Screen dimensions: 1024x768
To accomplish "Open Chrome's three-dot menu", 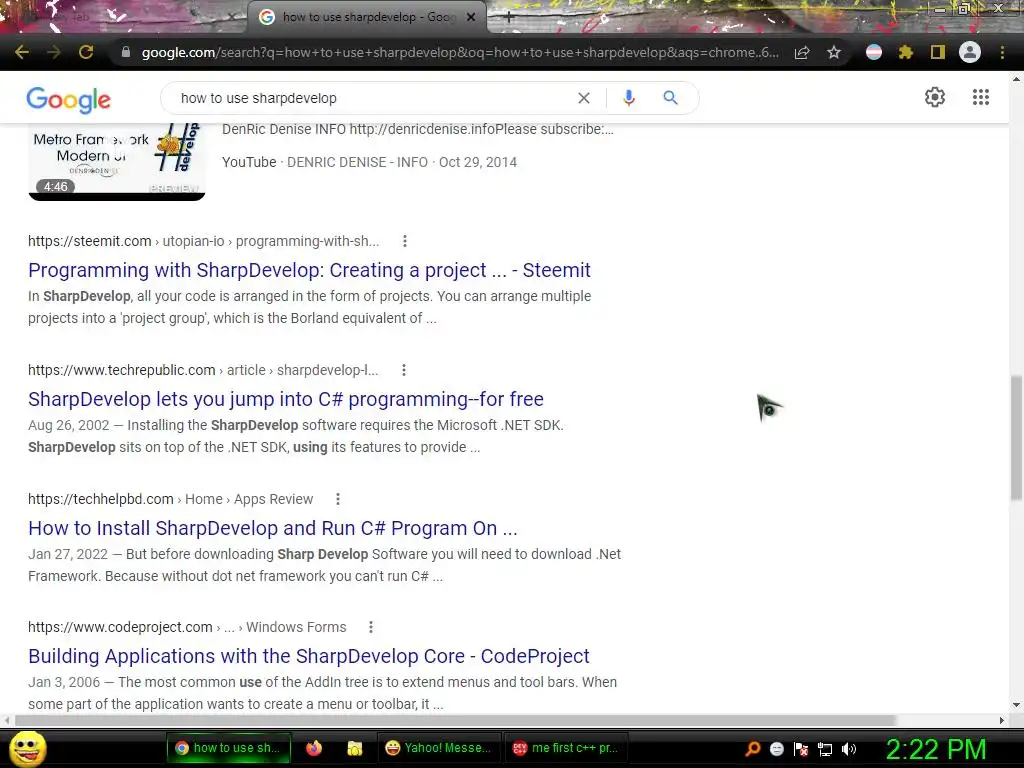I will click(x=1002, y=52).
